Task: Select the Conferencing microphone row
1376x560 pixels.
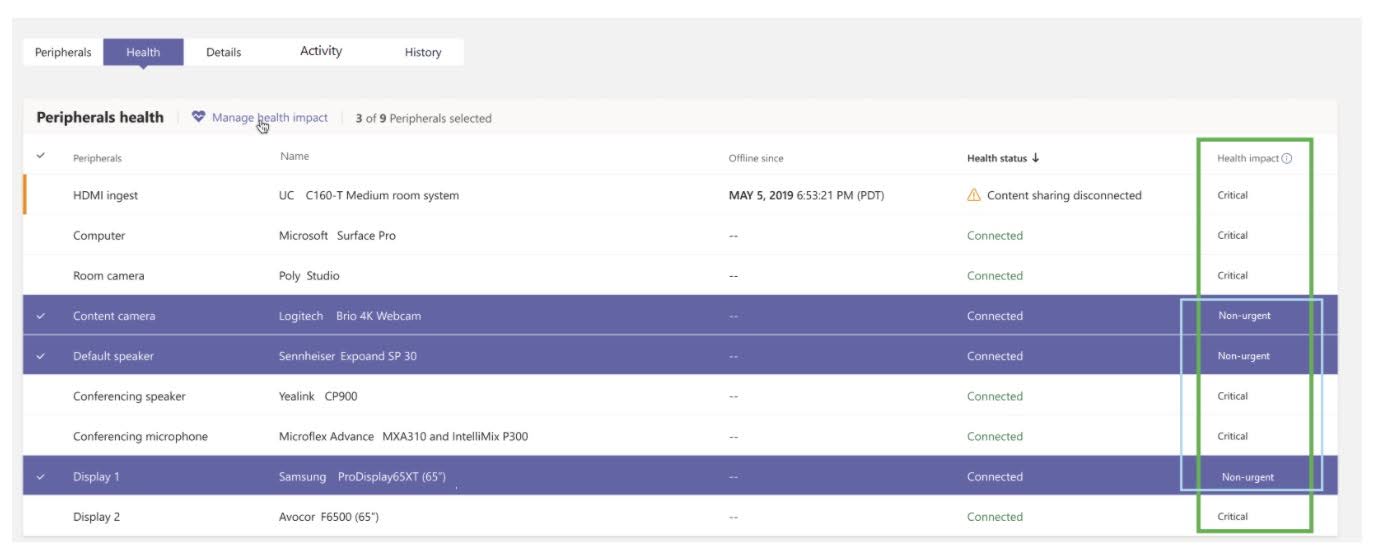Action: tap(140, 437)
